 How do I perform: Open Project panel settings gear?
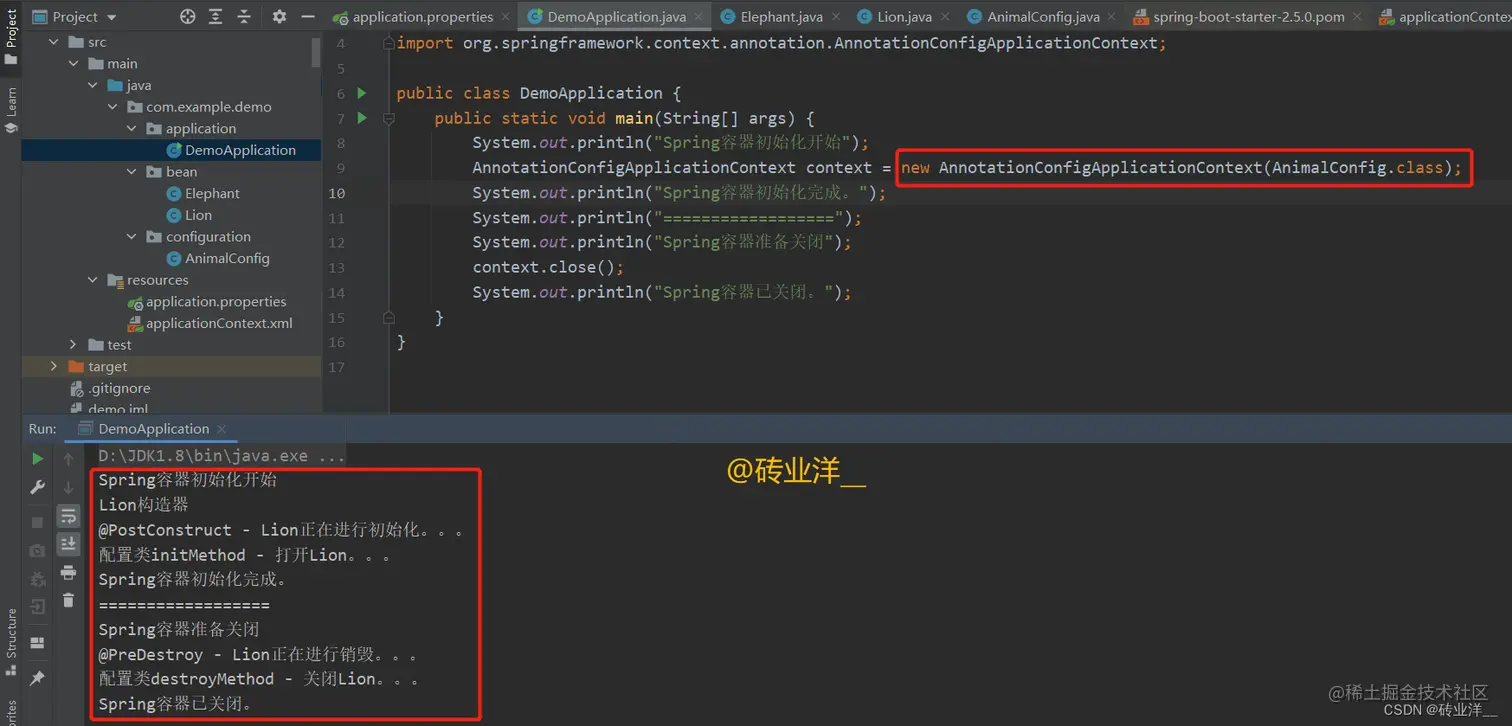(x=279, y=17)
